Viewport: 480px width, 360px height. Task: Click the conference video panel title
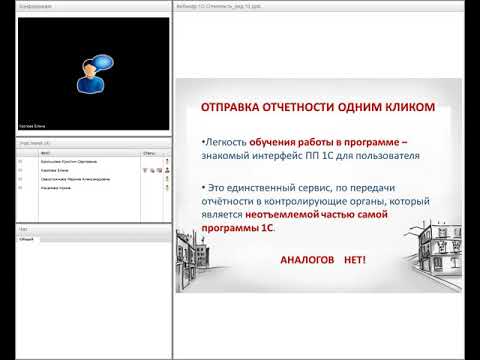point(35,6)
